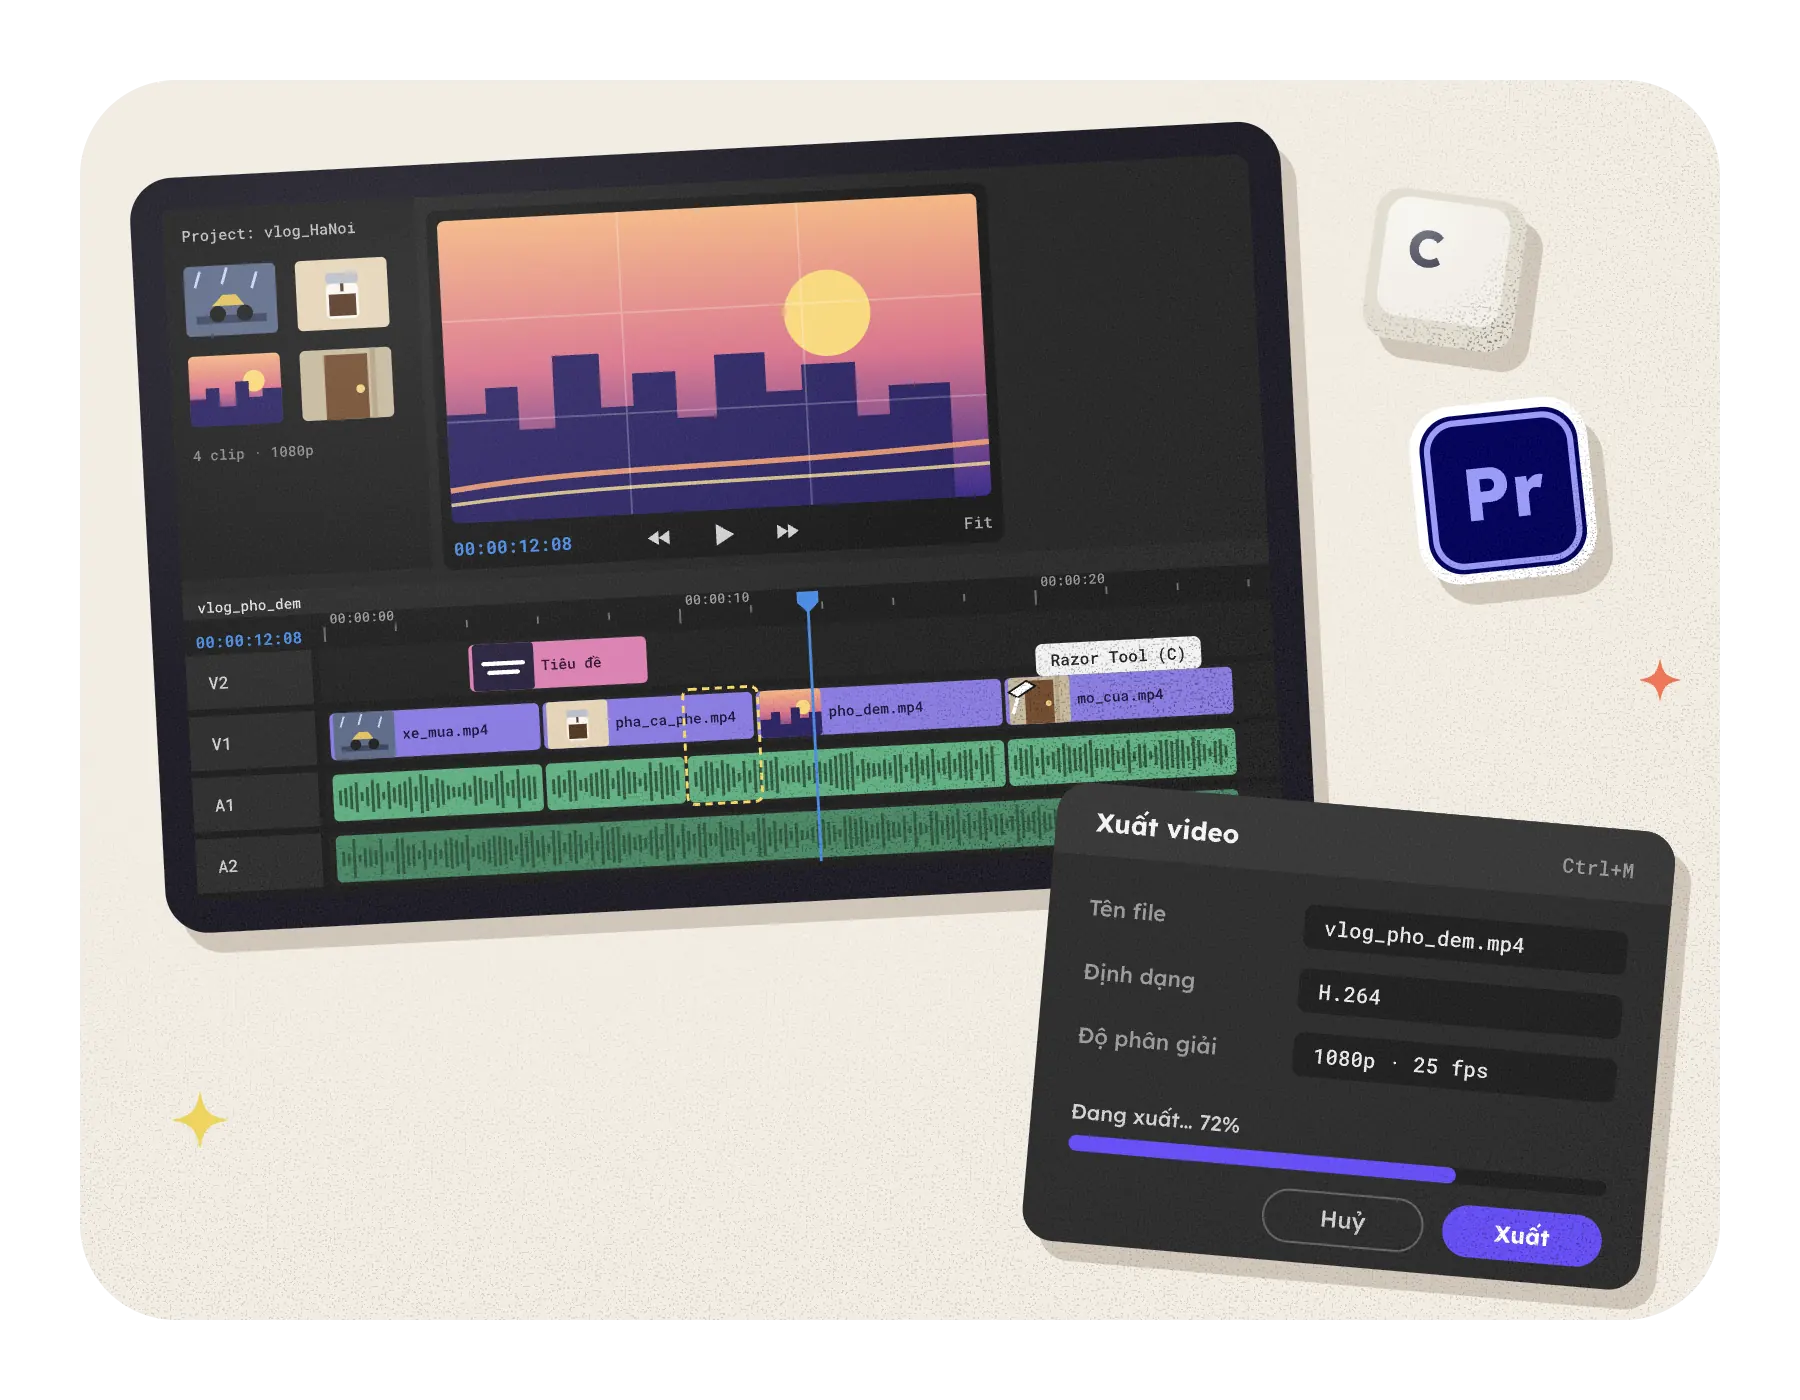1800x1400 pixels.
Task: Click the Project: vlog_HaNoi panel title
Action: [x=268, y=232]
